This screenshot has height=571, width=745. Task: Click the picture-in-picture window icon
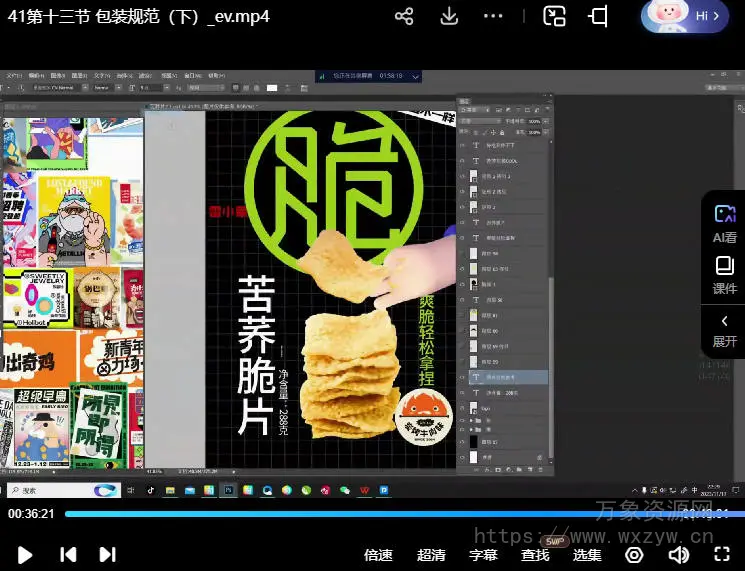[554, 17]
